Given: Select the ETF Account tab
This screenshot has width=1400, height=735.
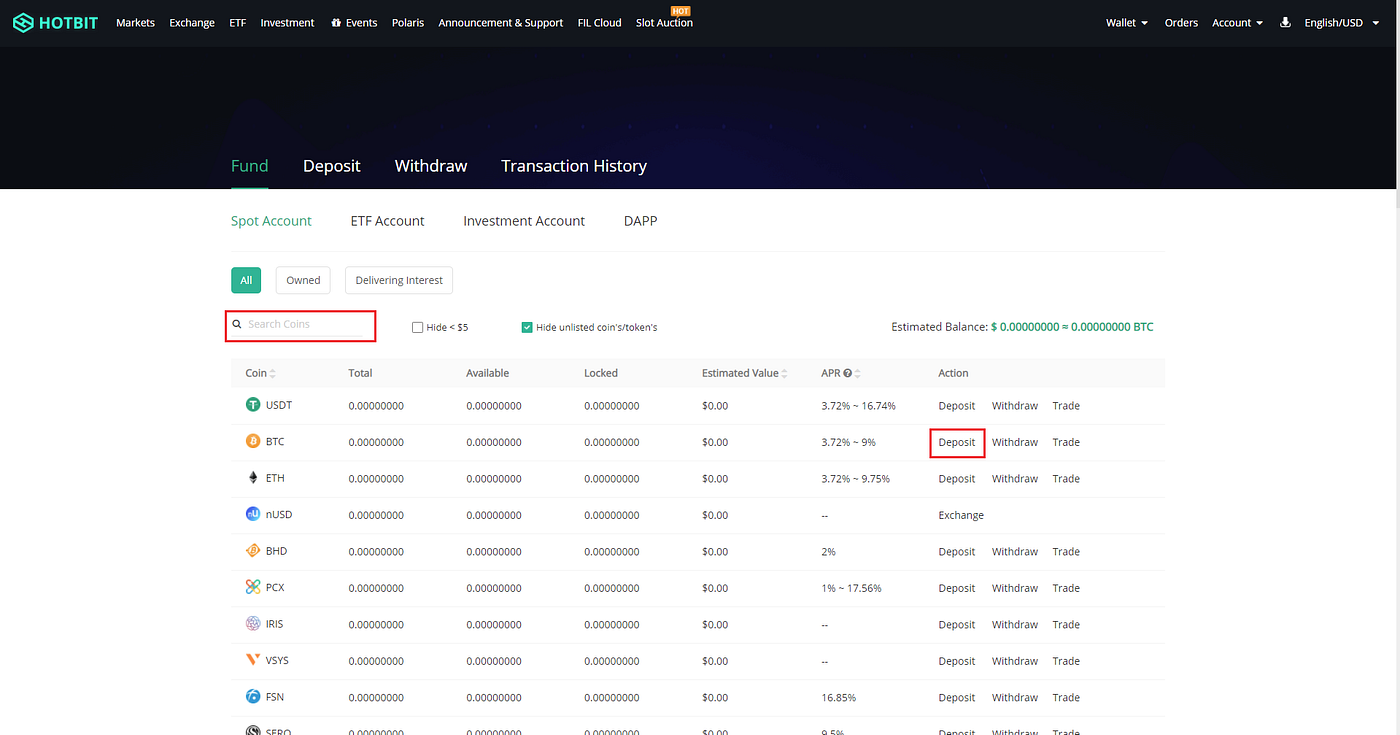Looking at the screenshot, I should point(388,221).
